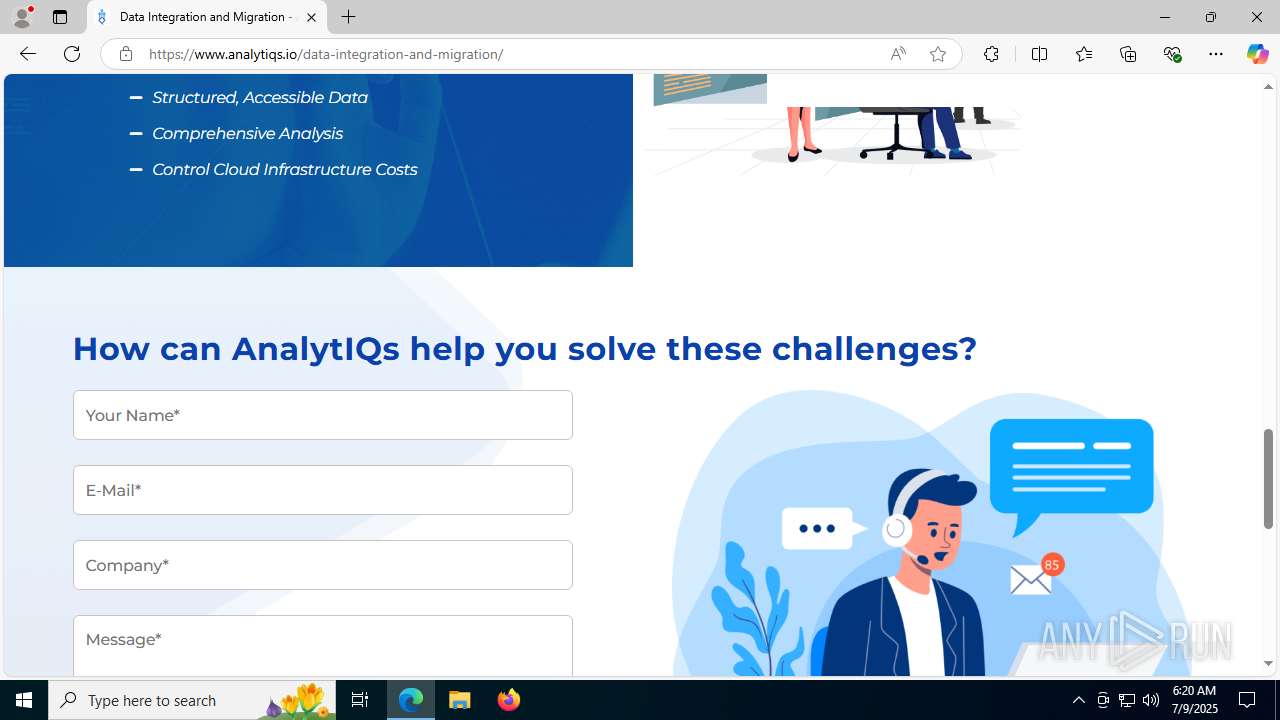Open Microsoft Edge from the taskbar

point(411,700)
